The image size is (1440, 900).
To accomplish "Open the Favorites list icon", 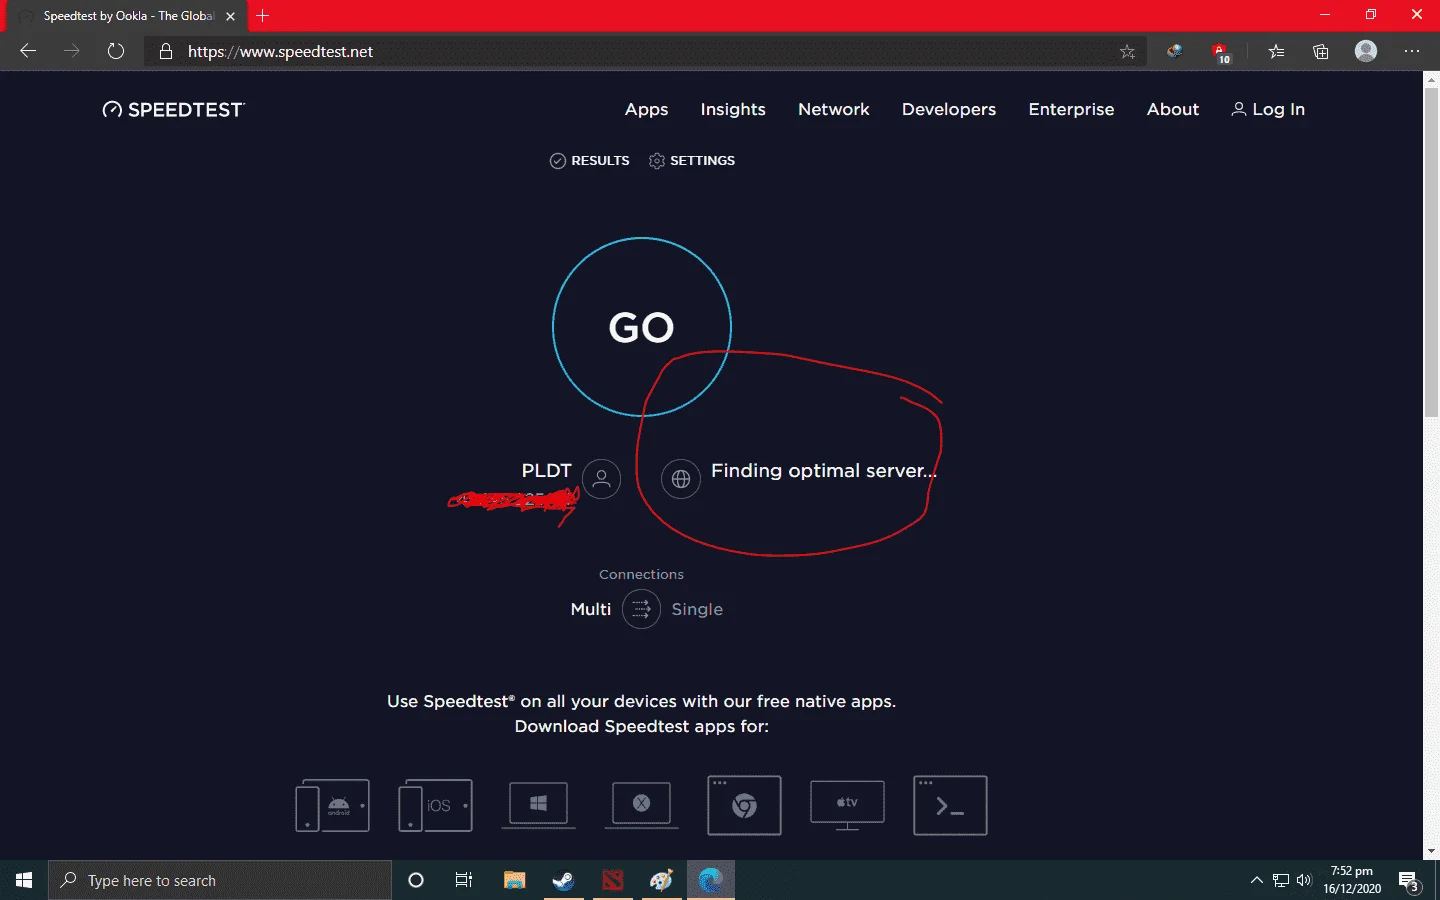I will pos(1276,51).
